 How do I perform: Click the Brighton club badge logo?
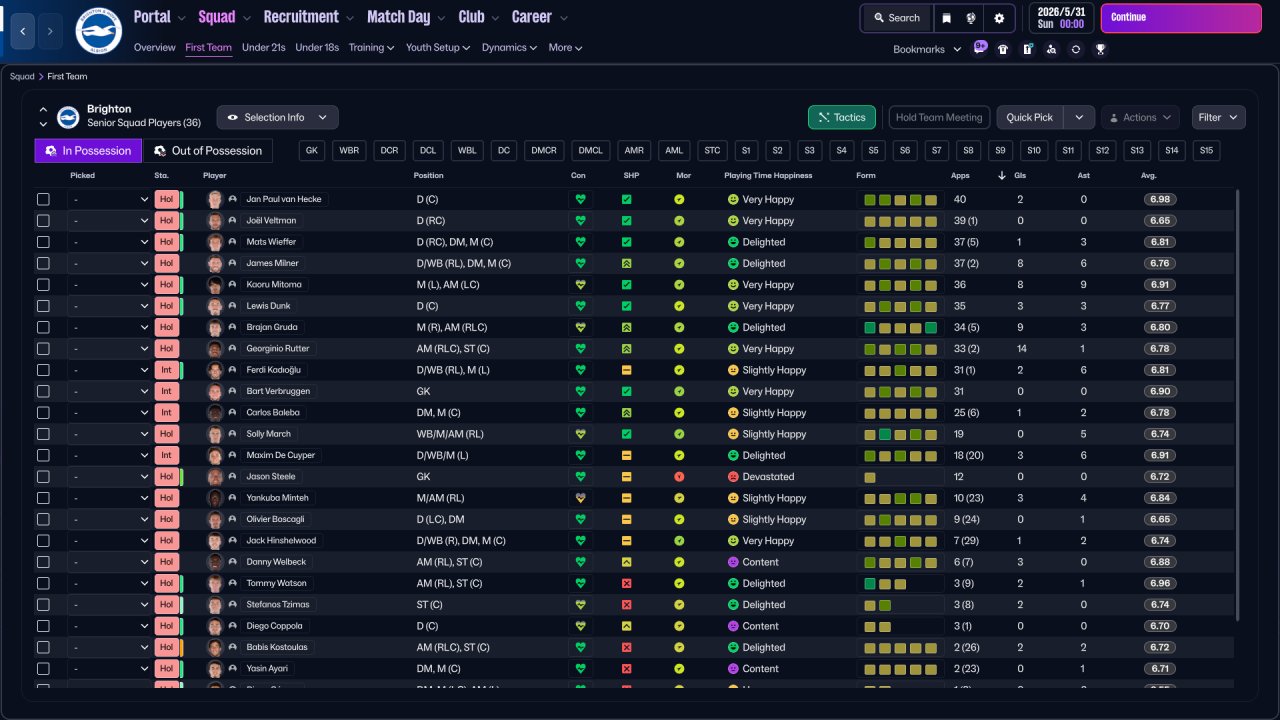coord(98,31)
